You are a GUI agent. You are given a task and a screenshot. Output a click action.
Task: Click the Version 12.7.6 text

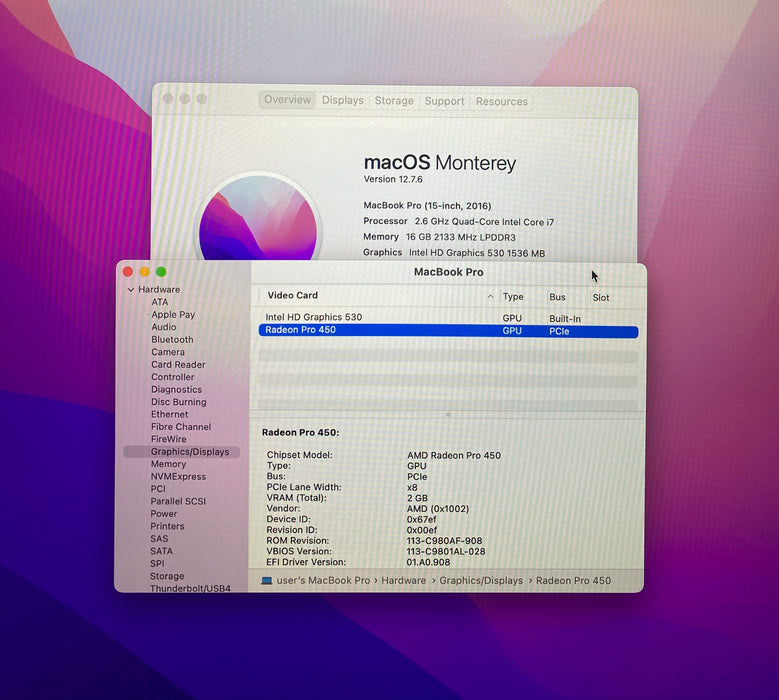pos(393,179)
